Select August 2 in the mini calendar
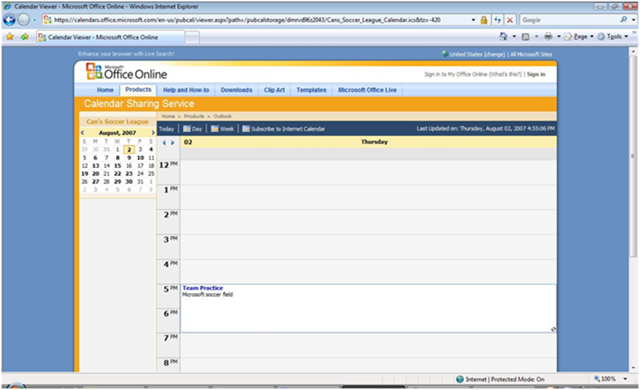 [x=129, y=150]
